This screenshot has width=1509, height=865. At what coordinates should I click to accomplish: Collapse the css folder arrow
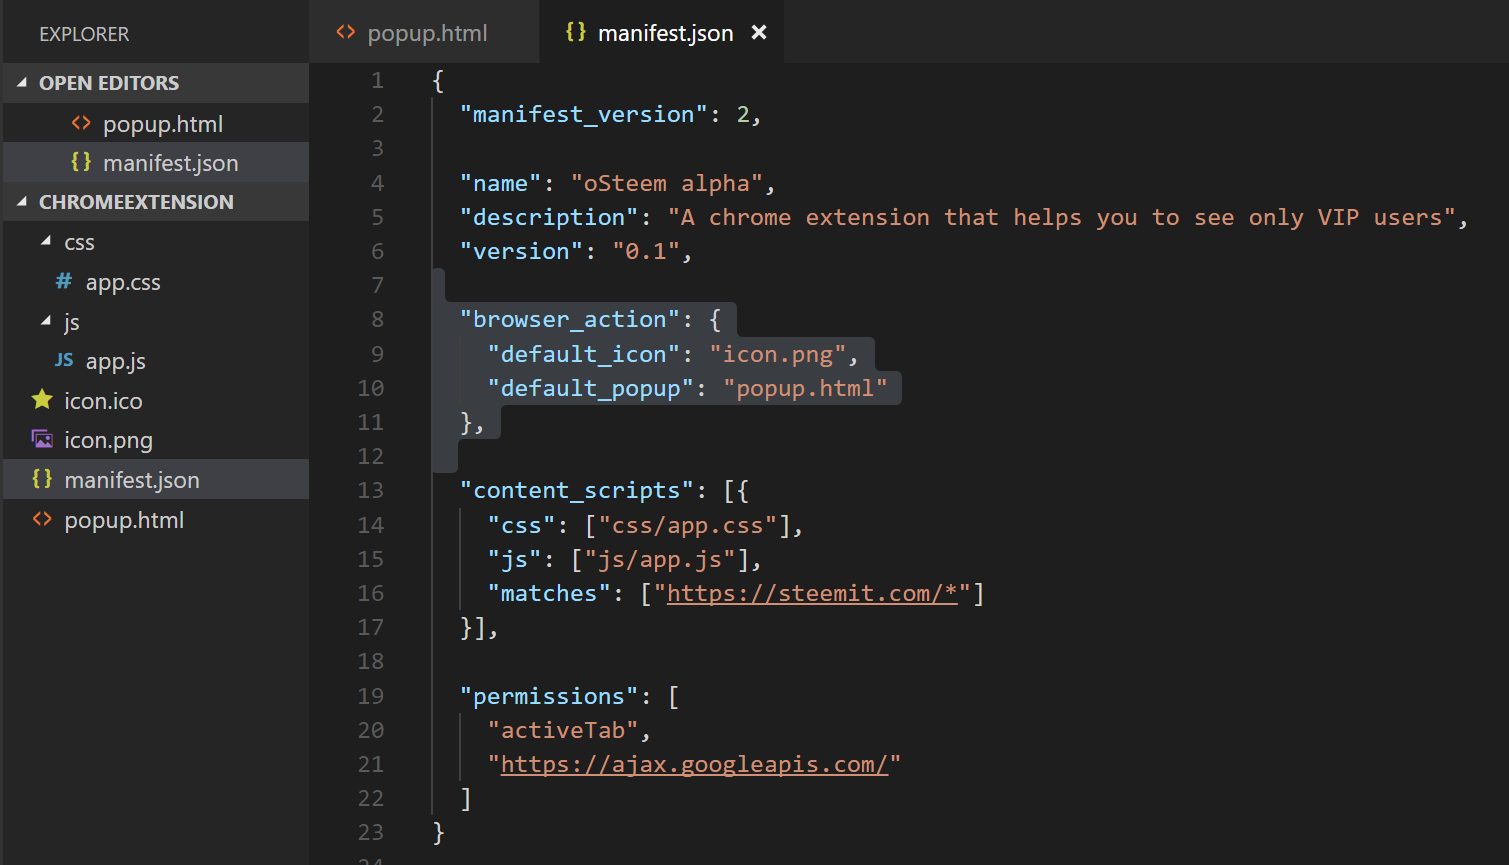(46, 241)
